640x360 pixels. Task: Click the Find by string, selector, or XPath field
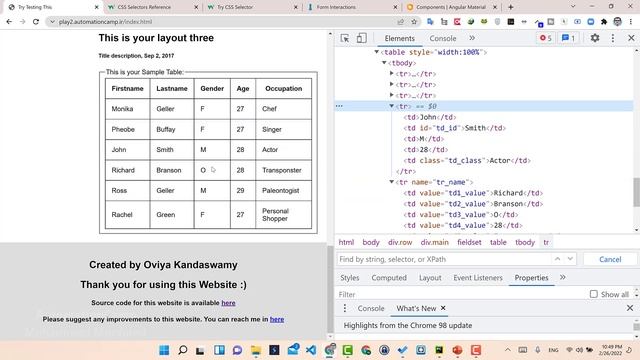coord(443,259)
